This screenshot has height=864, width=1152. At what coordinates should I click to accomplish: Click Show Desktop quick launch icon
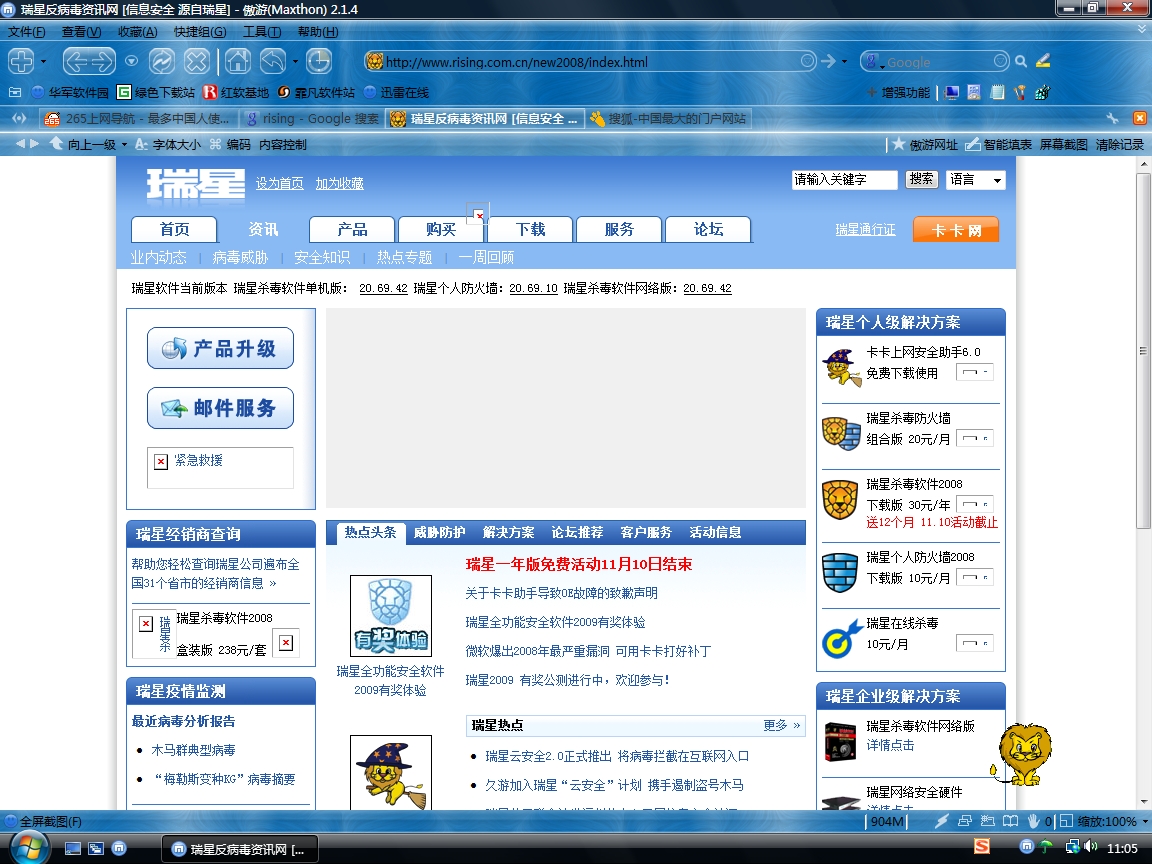point(73,849)
